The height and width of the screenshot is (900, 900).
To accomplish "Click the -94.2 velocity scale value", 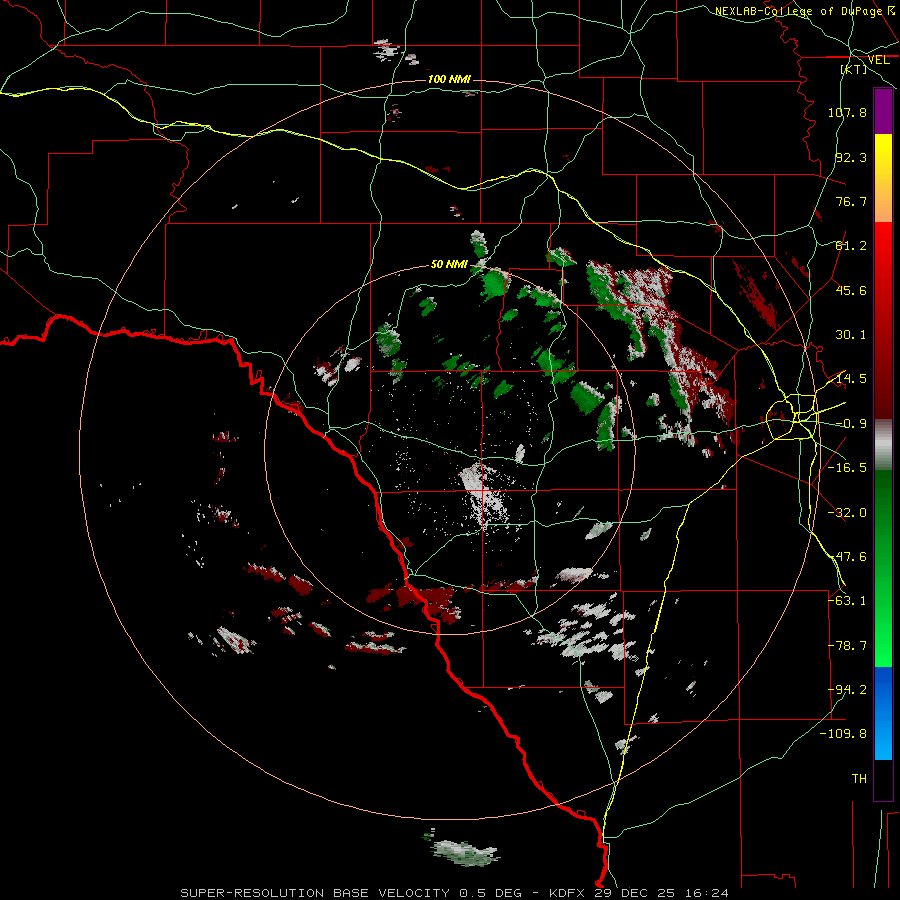I will [x=847, y=690].
